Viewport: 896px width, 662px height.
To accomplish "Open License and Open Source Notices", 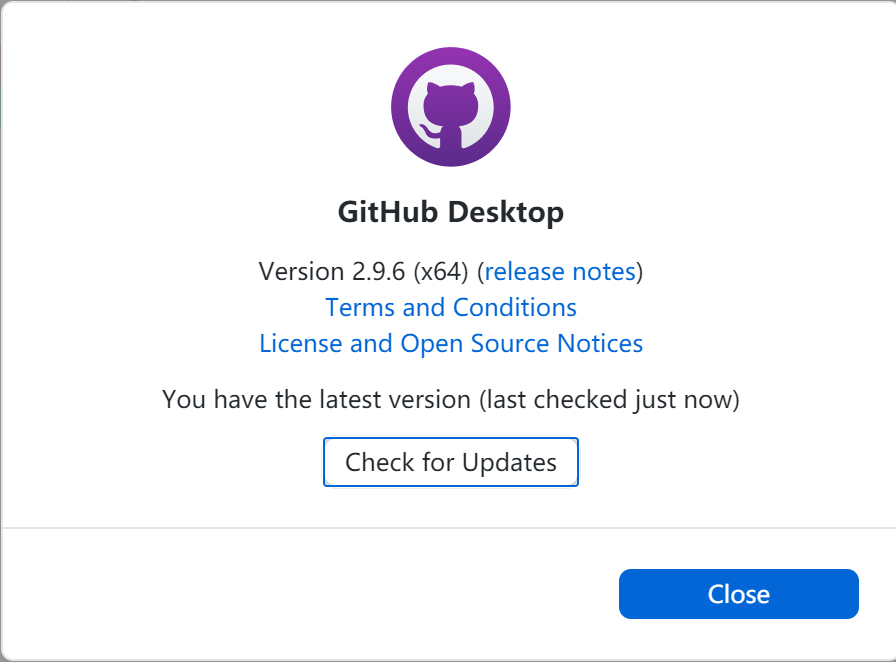I will pyautogui.click(x=450, y=343).
